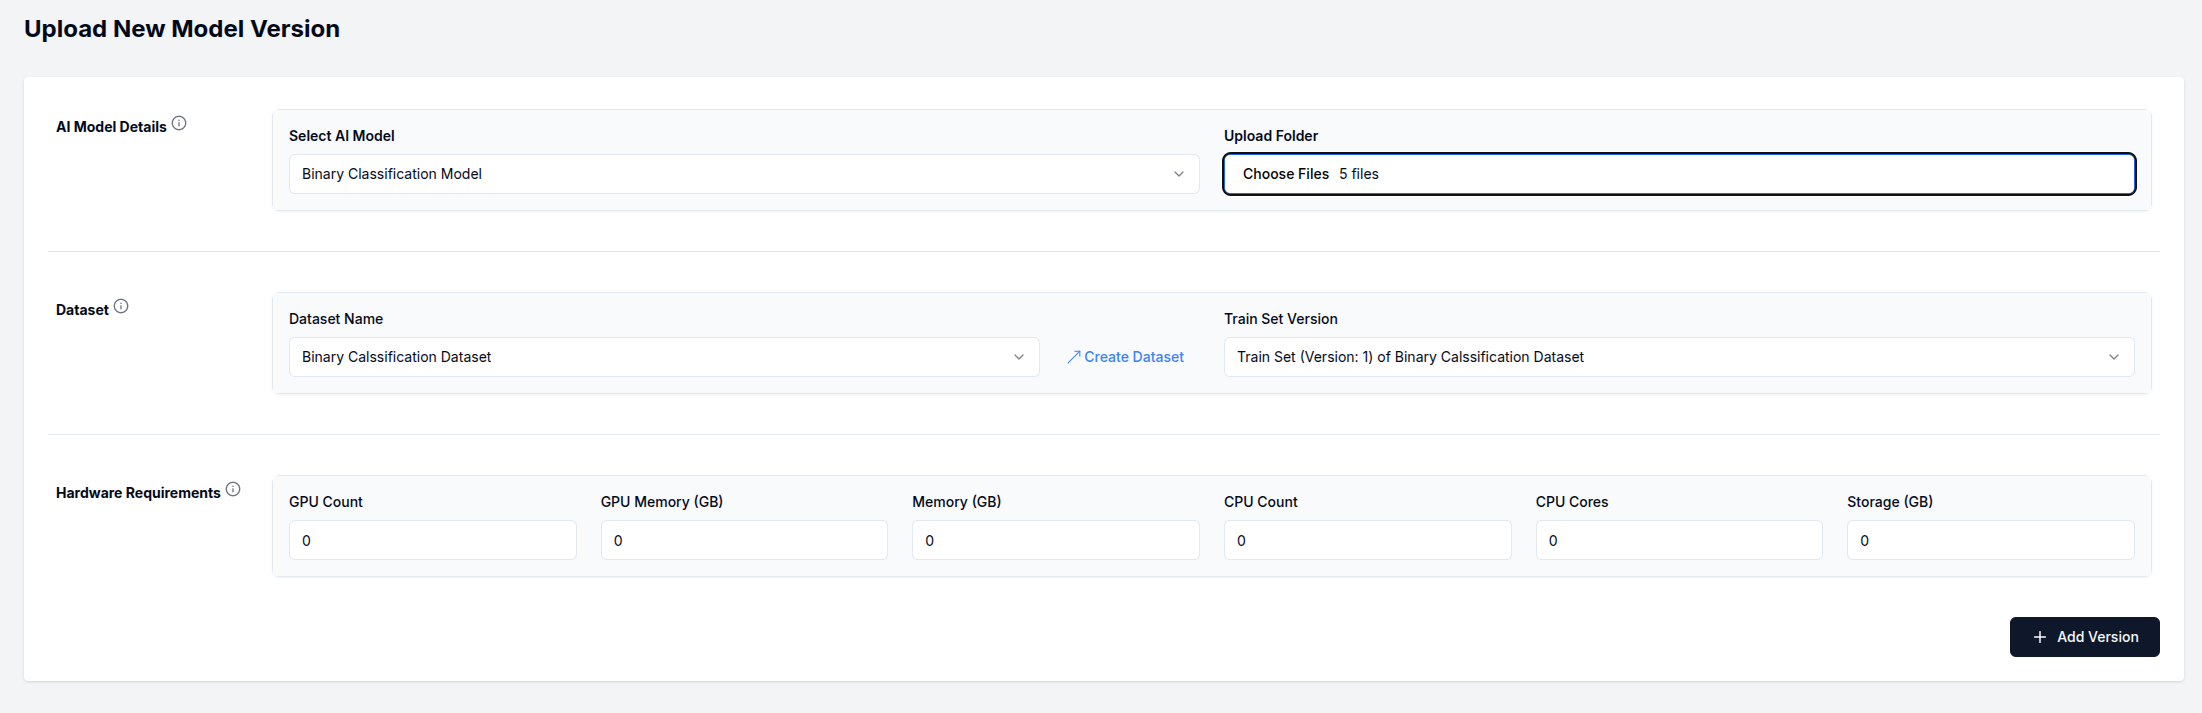The height and width of the screenshot is (713, 2202).
Task: Focus the GPU Memory (GB) input field
Action: click(744, 540)
